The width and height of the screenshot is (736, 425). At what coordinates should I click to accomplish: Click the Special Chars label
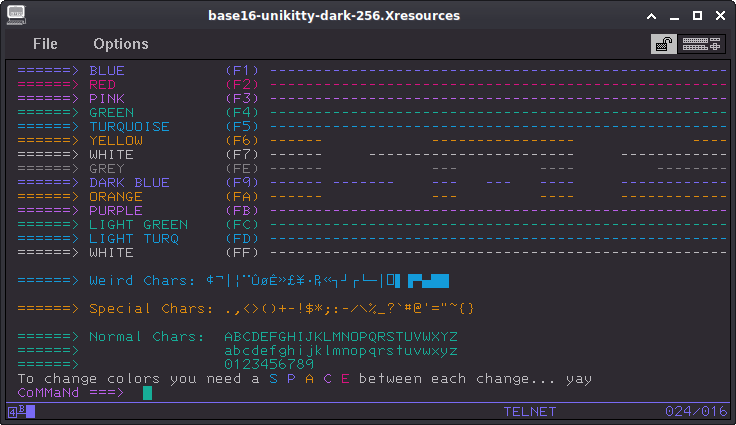coord(151,309)
